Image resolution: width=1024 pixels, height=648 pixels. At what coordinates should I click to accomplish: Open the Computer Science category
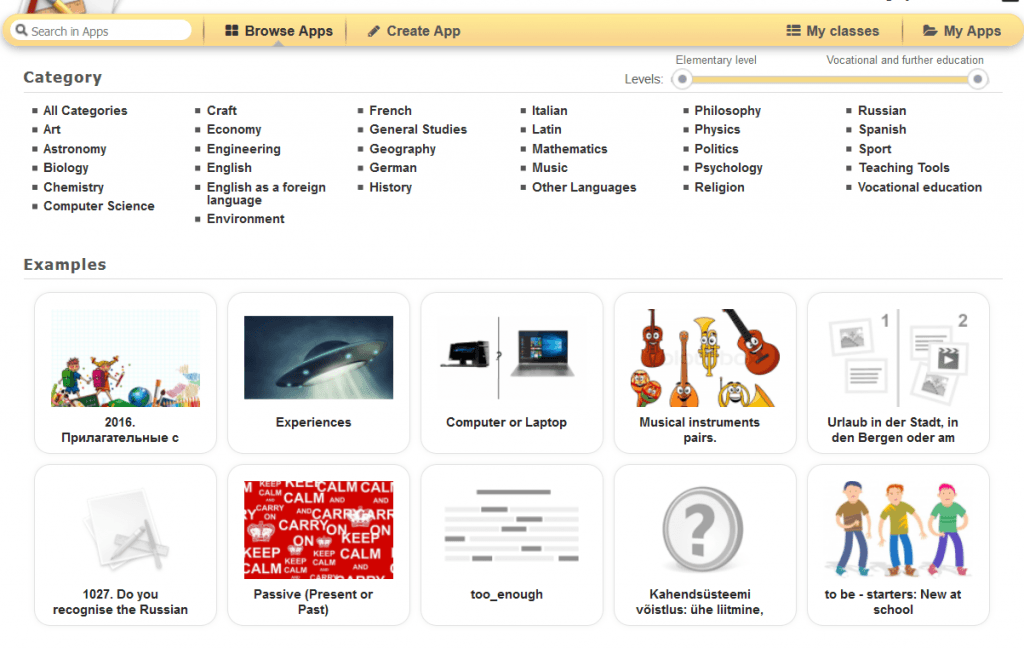coord(99,206)
